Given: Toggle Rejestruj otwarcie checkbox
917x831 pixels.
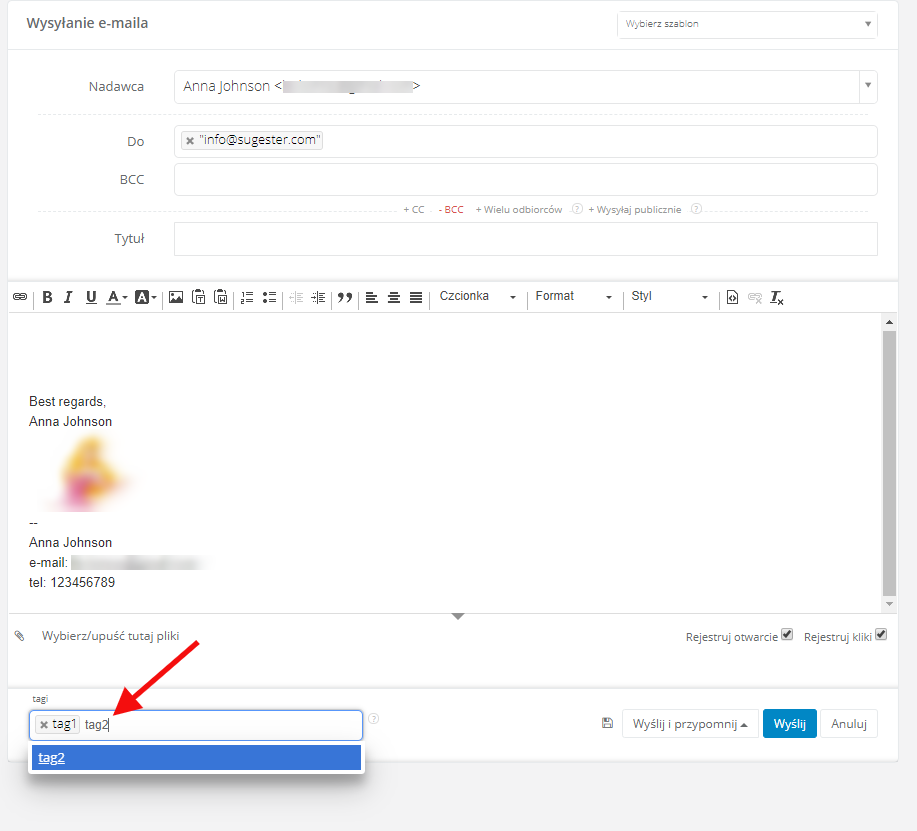Looking at the screenshot, I should click(787, 634).
